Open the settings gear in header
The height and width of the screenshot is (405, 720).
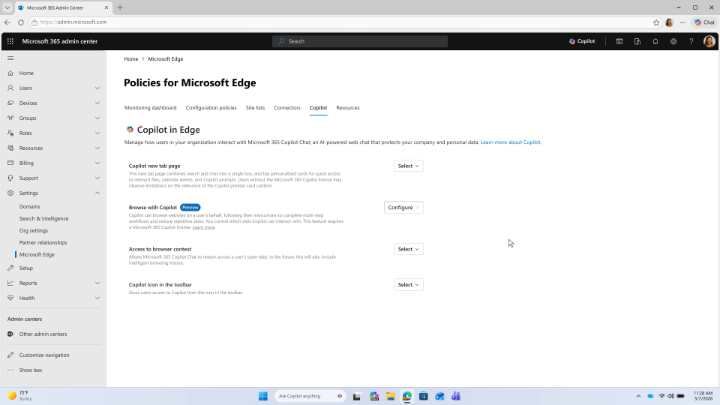pyautogui.click(x=673, y=41)
